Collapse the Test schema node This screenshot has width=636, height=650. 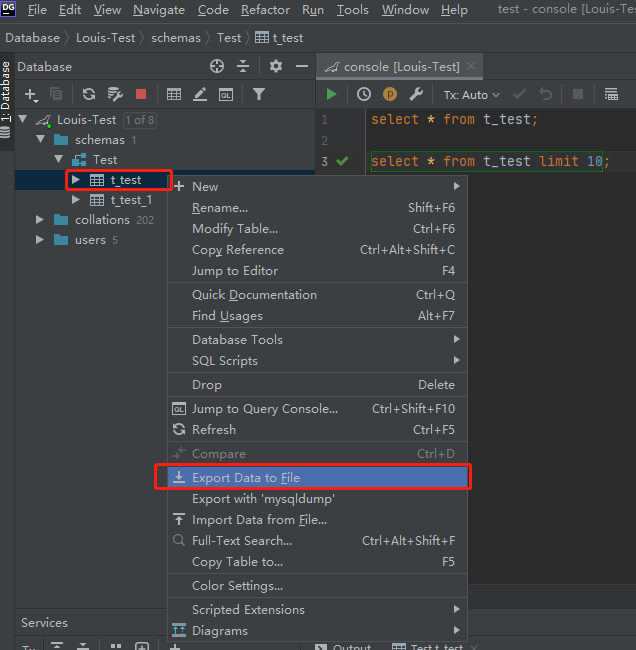click(x=58, y=159)
